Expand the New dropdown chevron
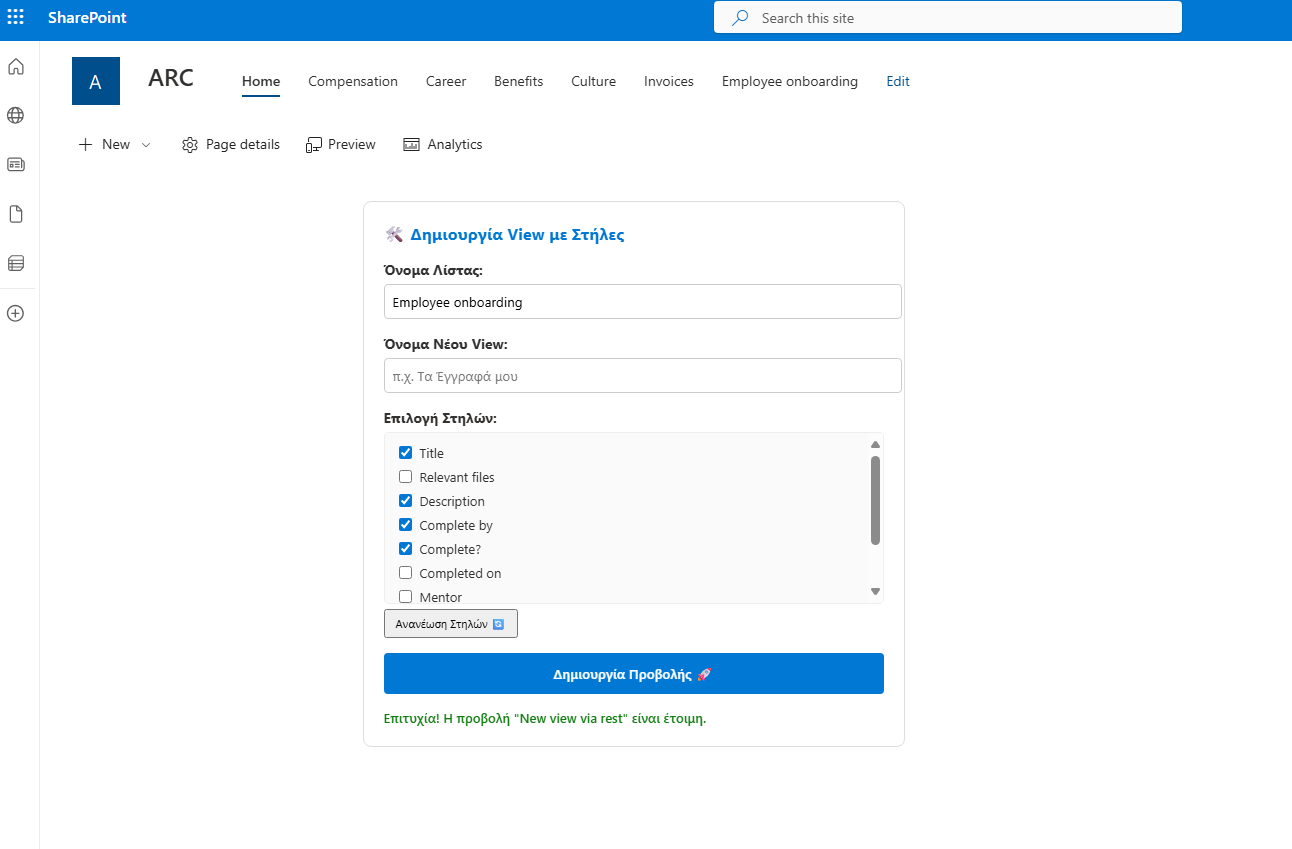This screenshot has height=849, width=1292. (146, 145)
